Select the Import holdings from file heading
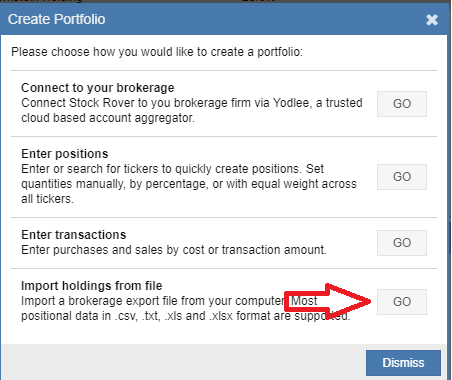452x380 pixels. 92,286
